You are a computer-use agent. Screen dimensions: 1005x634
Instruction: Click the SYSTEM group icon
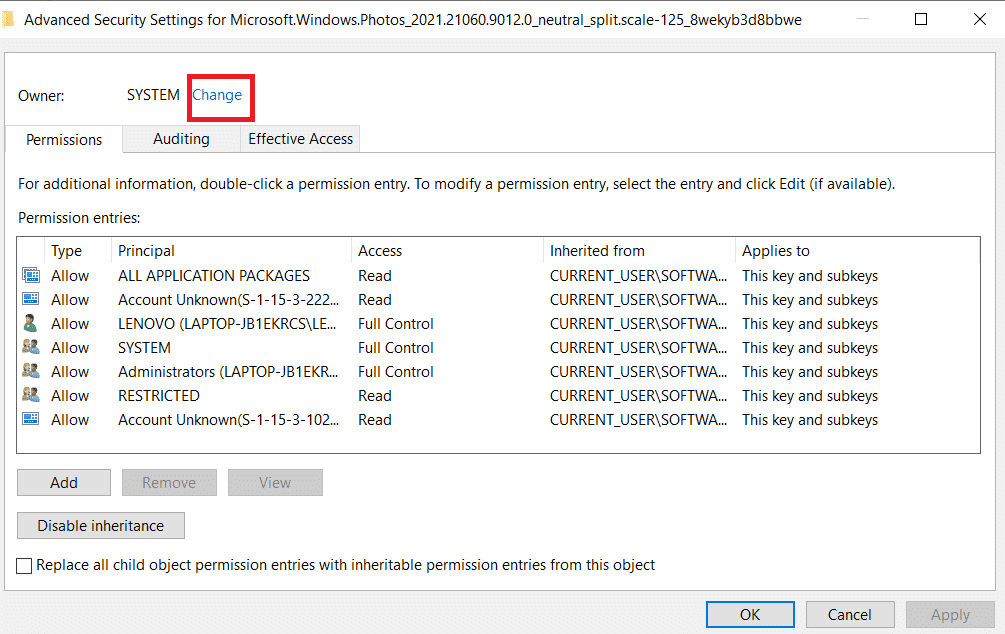tap(31, 348)
